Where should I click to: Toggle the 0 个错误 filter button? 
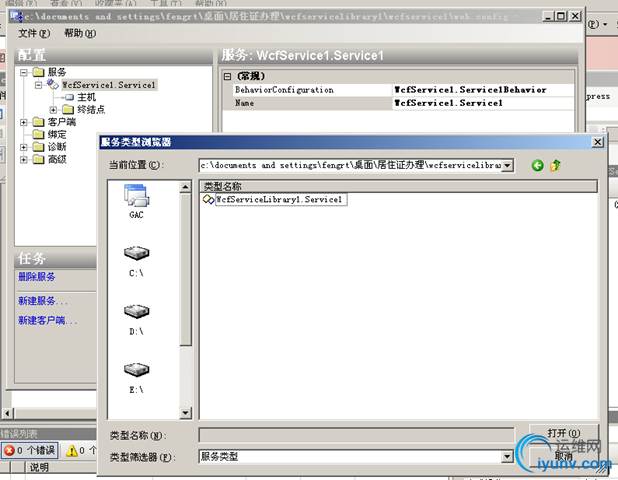click(30, 450)
